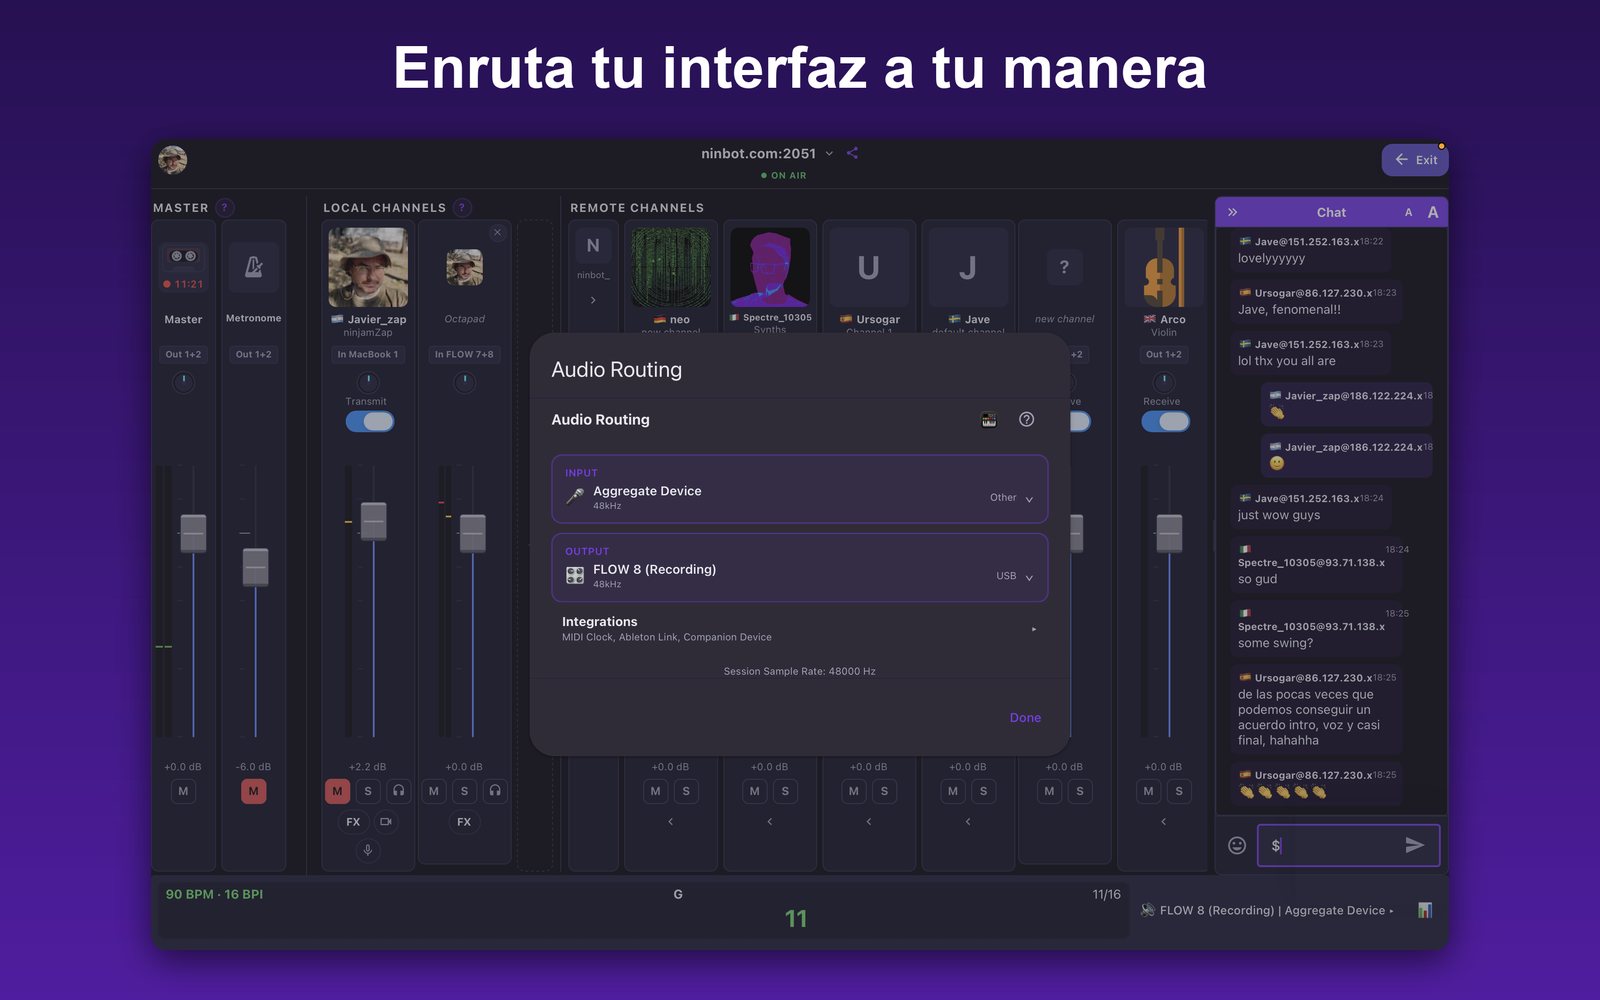Screen dimensions: 1600x1000
Task: Click the Spectre_10305 avatar thumbnail
Action: click(x=770, y=267)
